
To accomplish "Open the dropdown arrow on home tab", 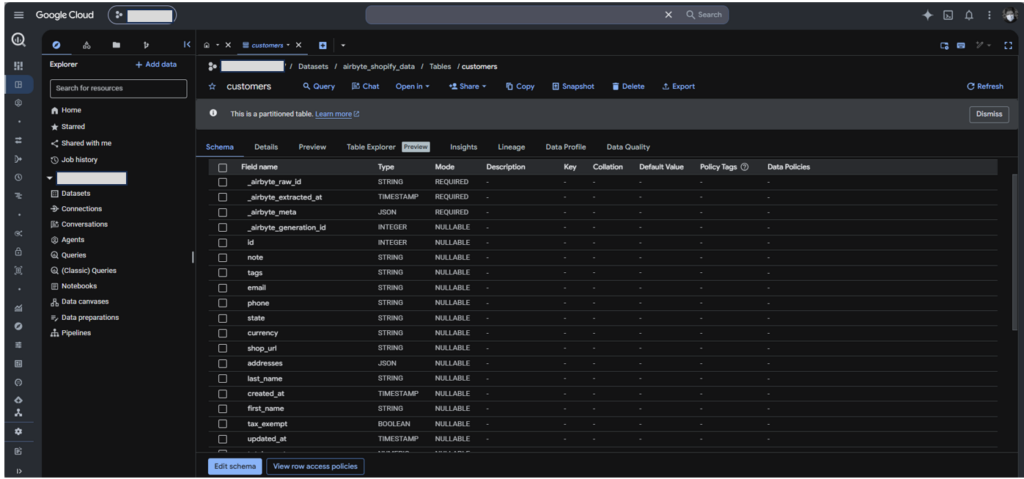I will [x=217, y=45].
